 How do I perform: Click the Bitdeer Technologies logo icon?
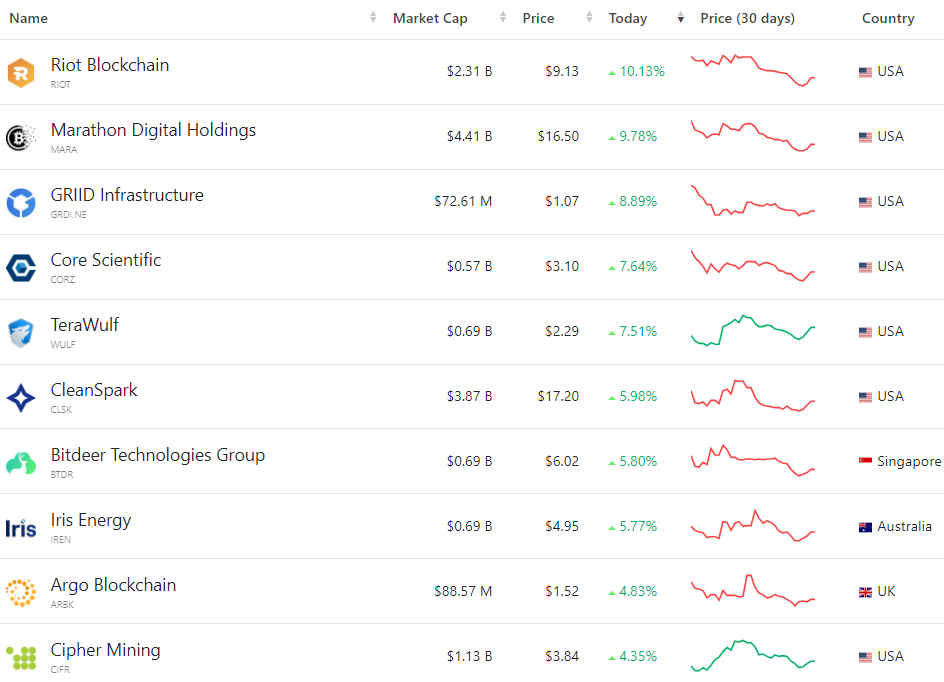coord(20,462)
